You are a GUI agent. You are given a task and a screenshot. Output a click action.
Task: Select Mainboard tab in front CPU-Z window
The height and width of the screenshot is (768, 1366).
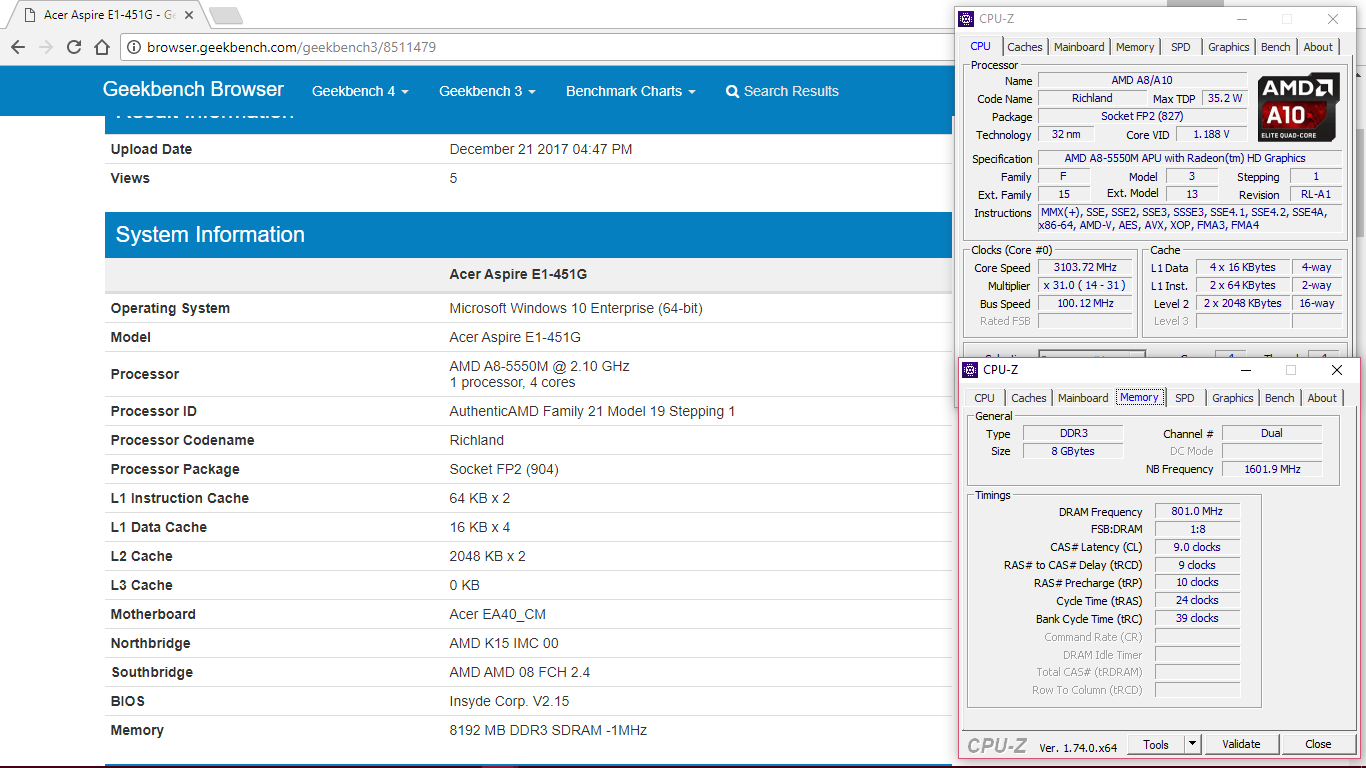[x=1083, y=398]
